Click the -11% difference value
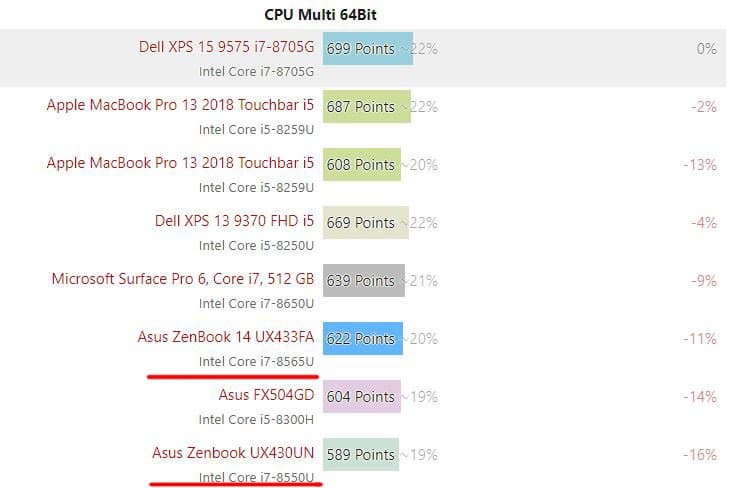The height and width of the screenshot is (488, 740). coord(703,338)
